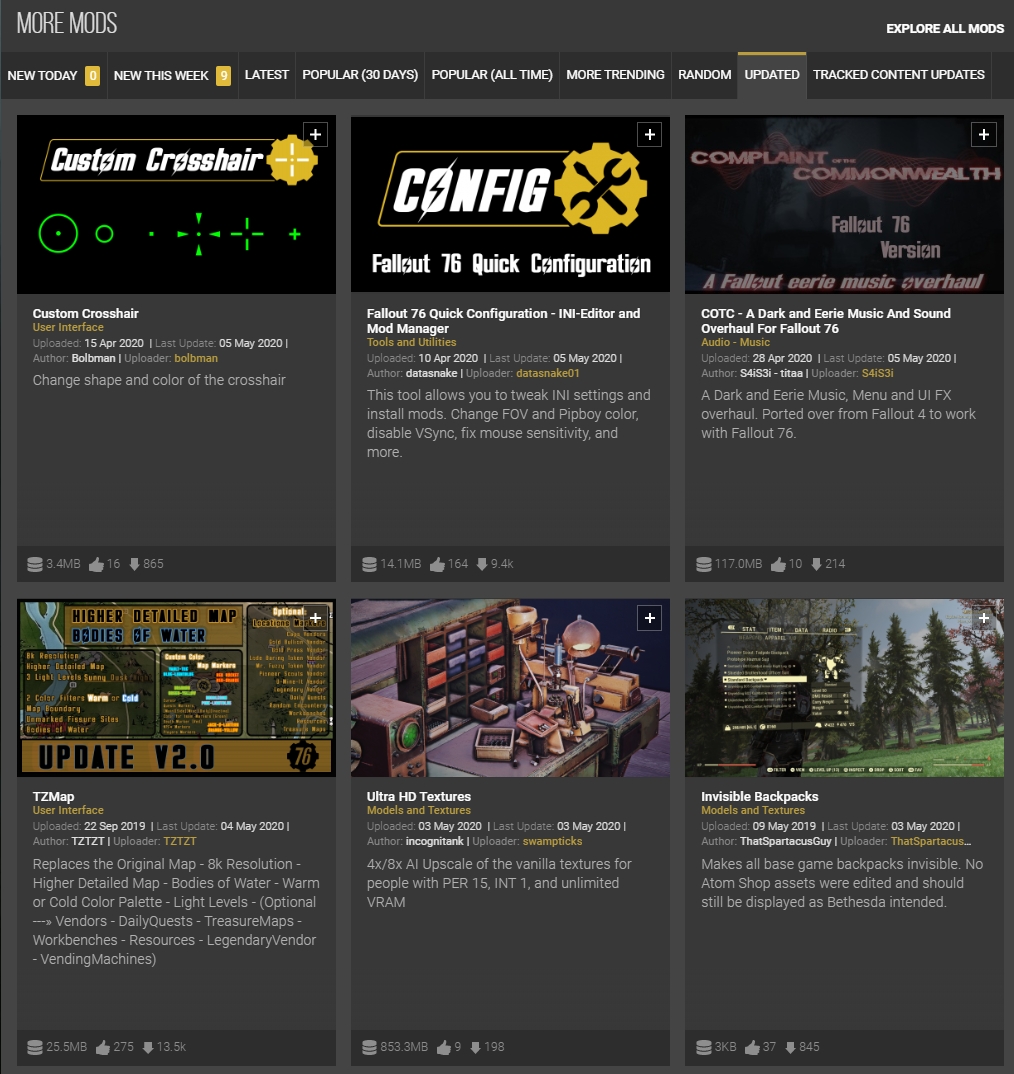Screen dimensions: 1014x1074
Task: Open uploader swampticks profile
Action: 552,841
